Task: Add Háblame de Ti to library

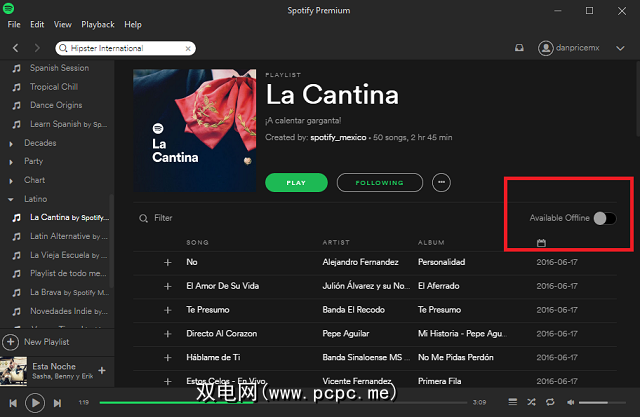Action: tap(167, 358)
